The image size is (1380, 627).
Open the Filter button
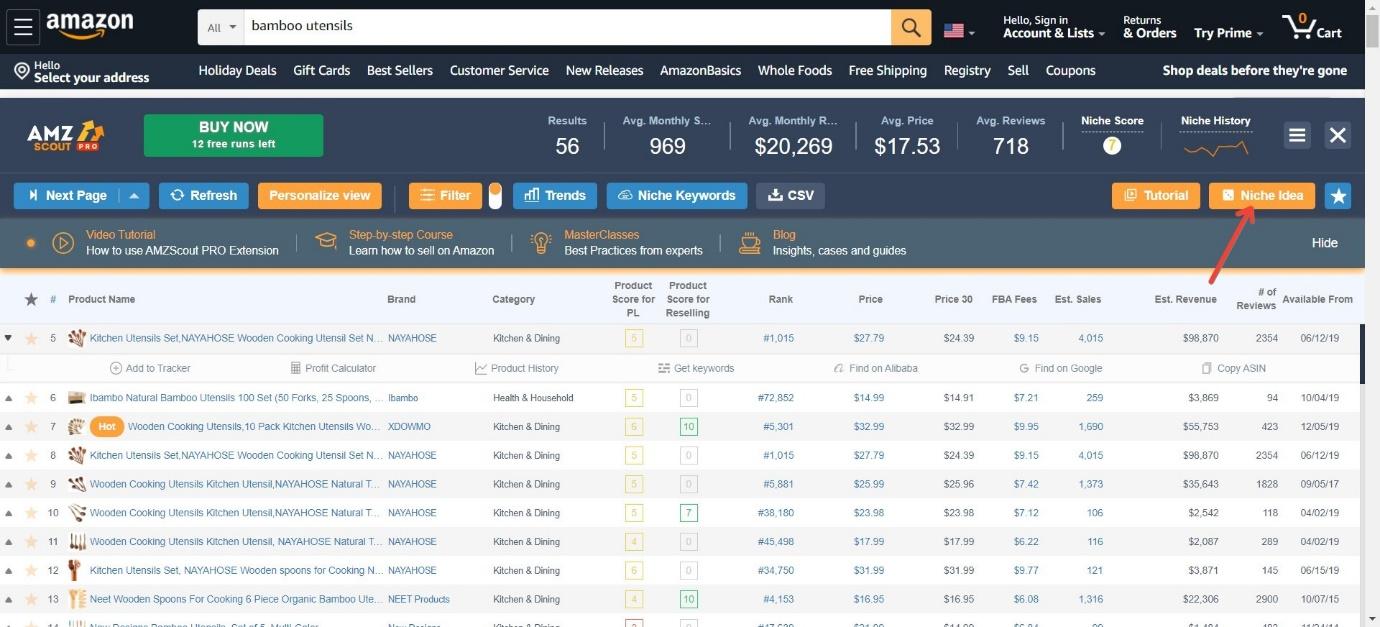(x=445, y=196)
